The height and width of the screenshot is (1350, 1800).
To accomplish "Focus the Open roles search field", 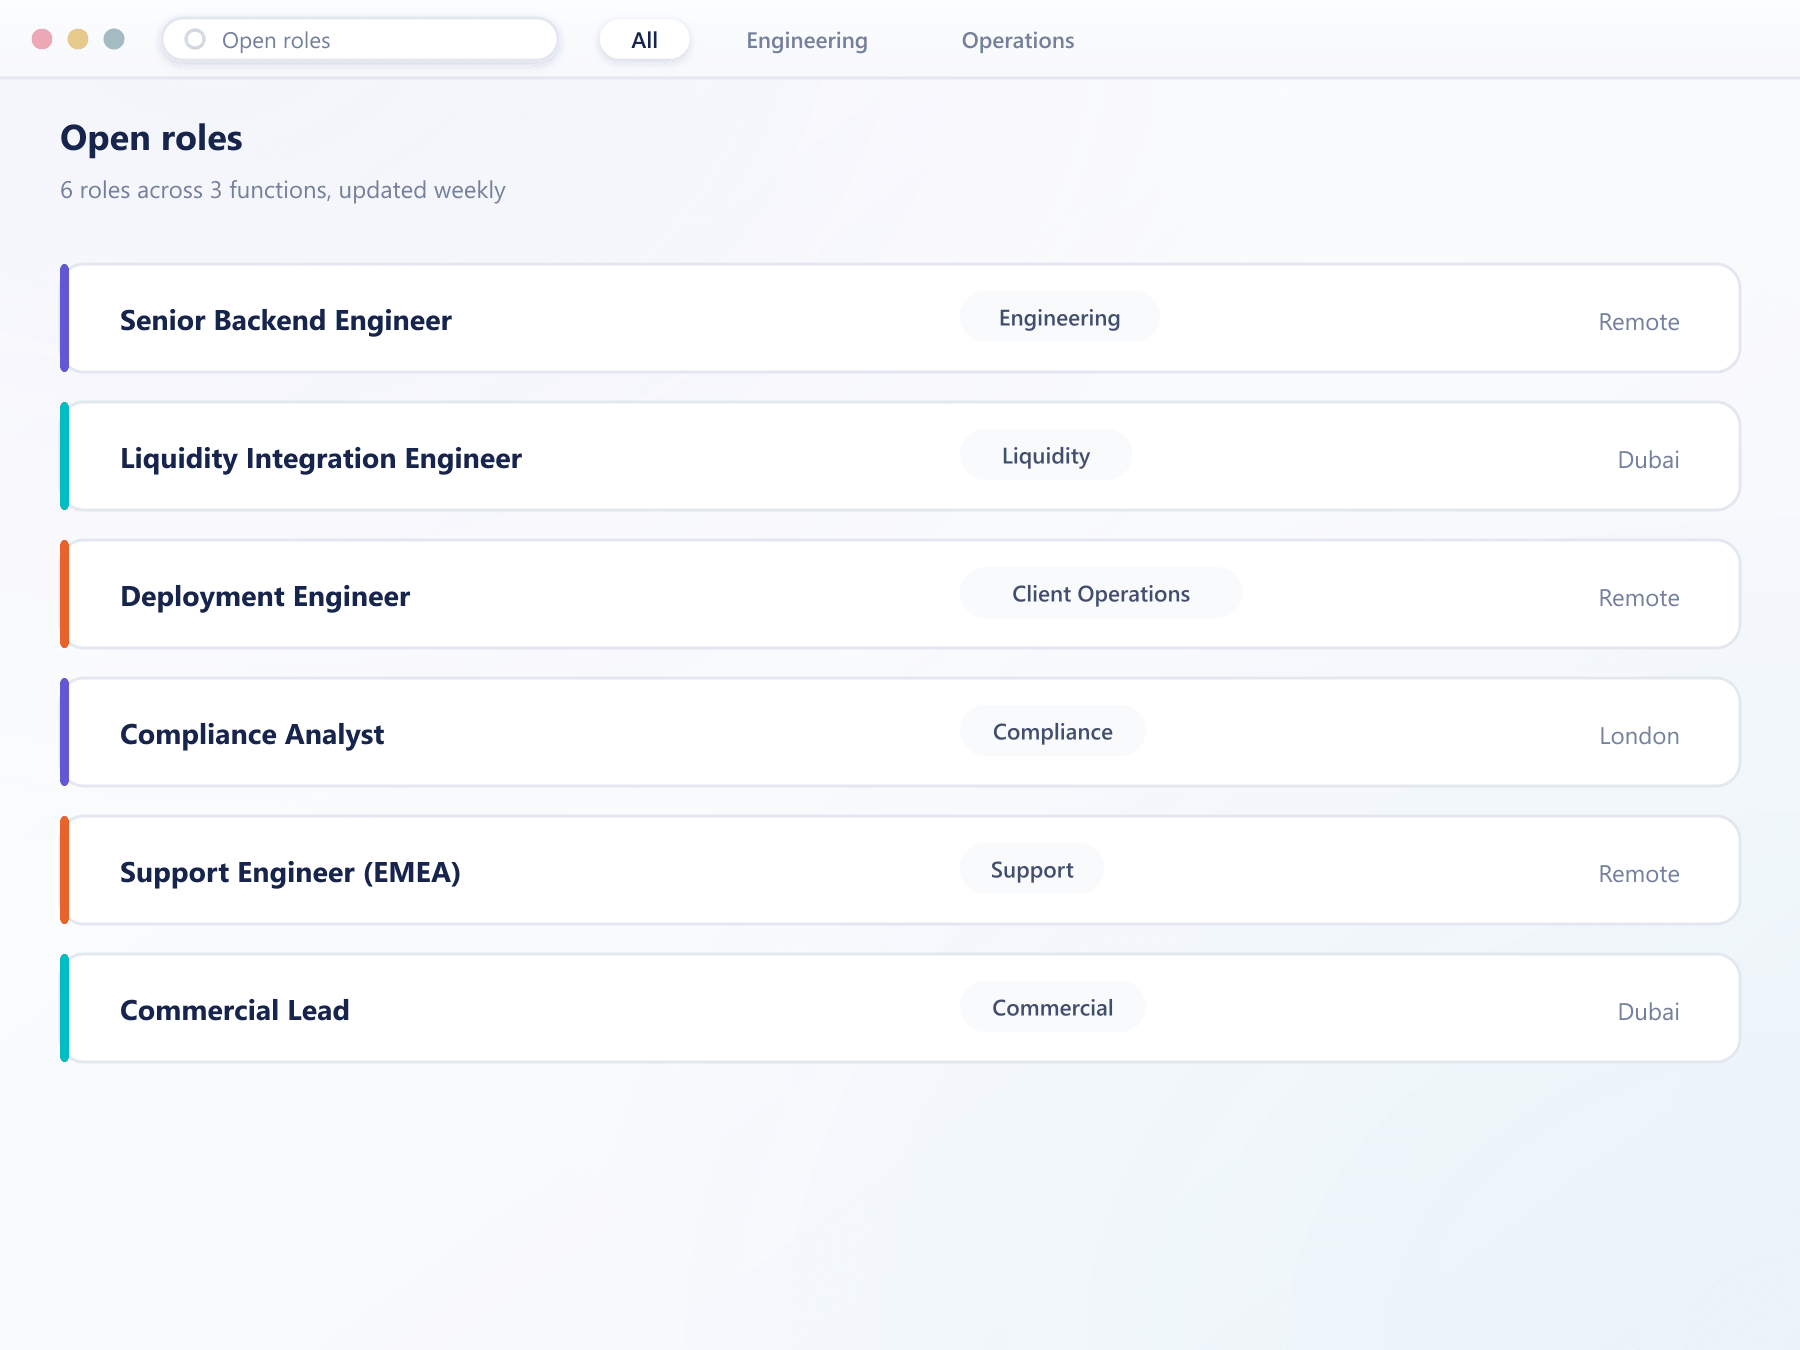I will tap(360, 40).
